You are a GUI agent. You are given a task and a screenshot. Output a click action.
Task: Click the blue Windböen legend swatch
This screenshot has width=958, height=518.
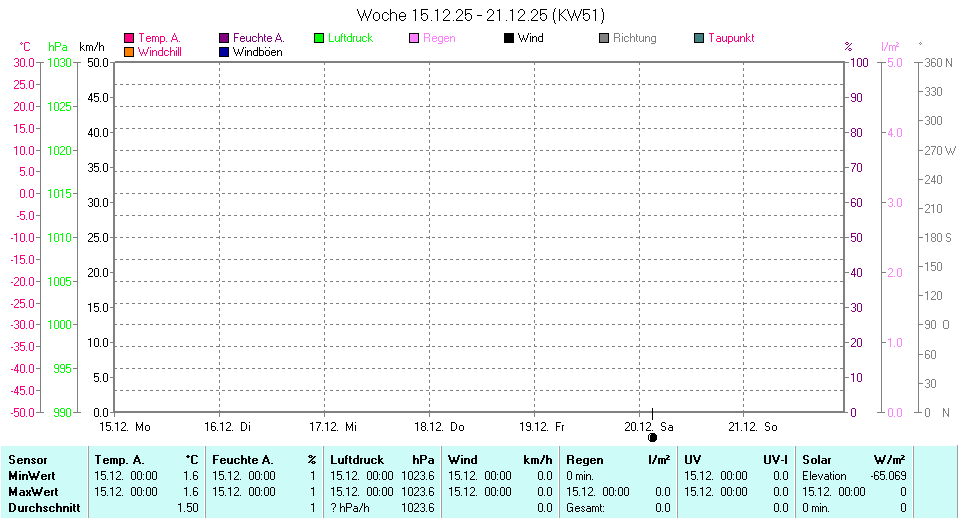(x=224, y=51)
